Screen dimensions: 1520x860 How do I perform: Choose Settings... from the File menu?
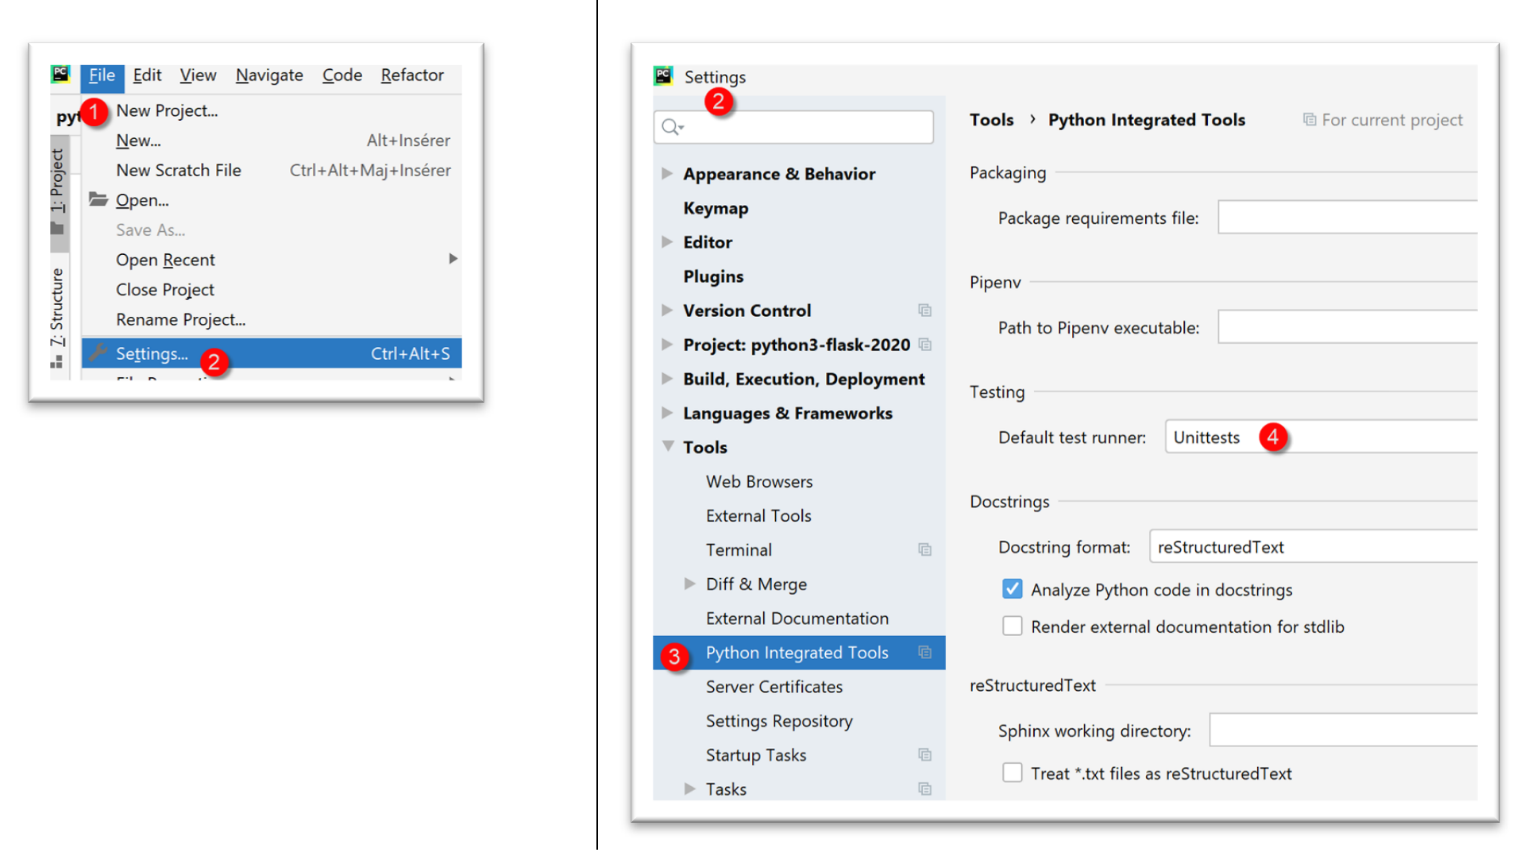pos(152,354)
